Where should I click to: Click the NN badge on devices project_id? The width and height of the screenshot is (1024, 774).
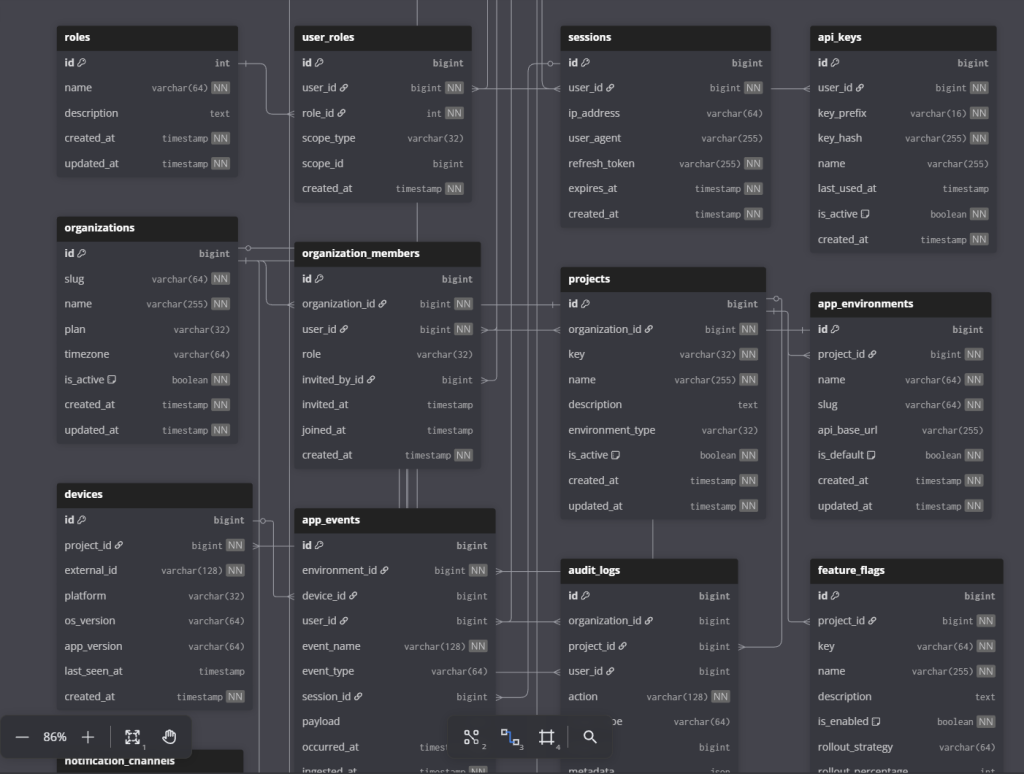click(x=235, y=546)
